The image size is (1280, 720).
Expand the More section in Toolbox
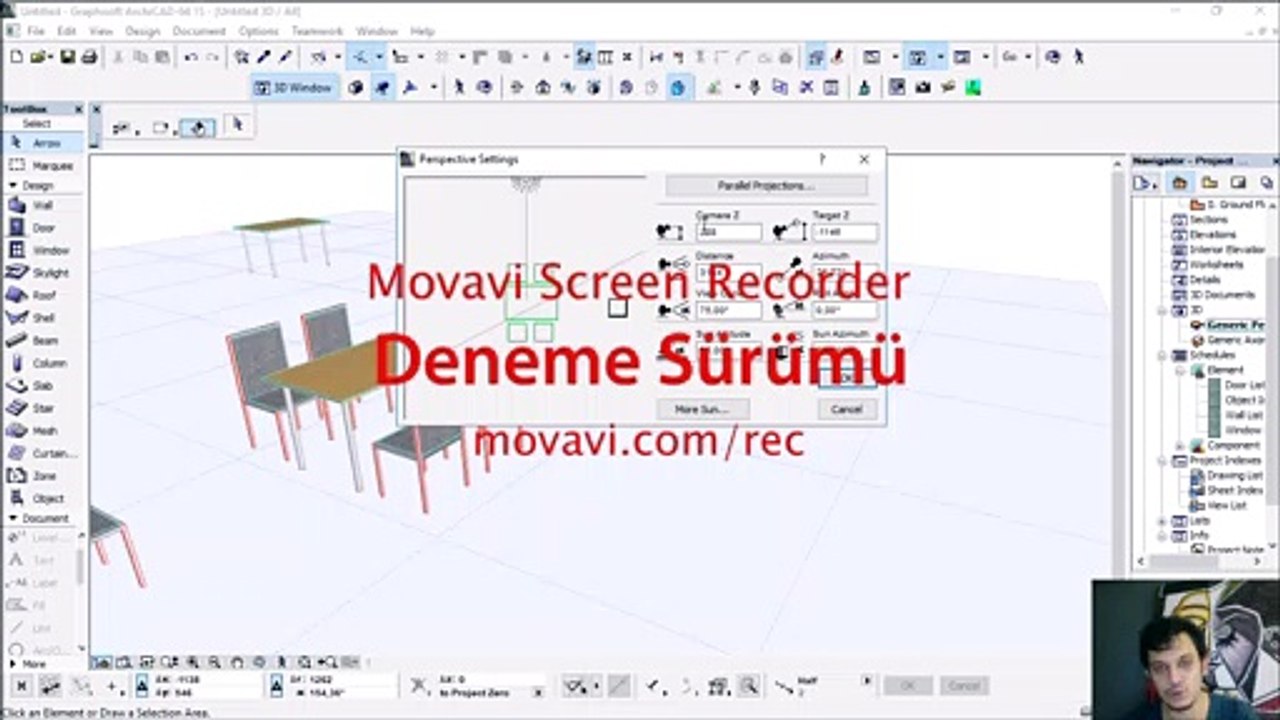pyautogui.click(x=13, y=663)
